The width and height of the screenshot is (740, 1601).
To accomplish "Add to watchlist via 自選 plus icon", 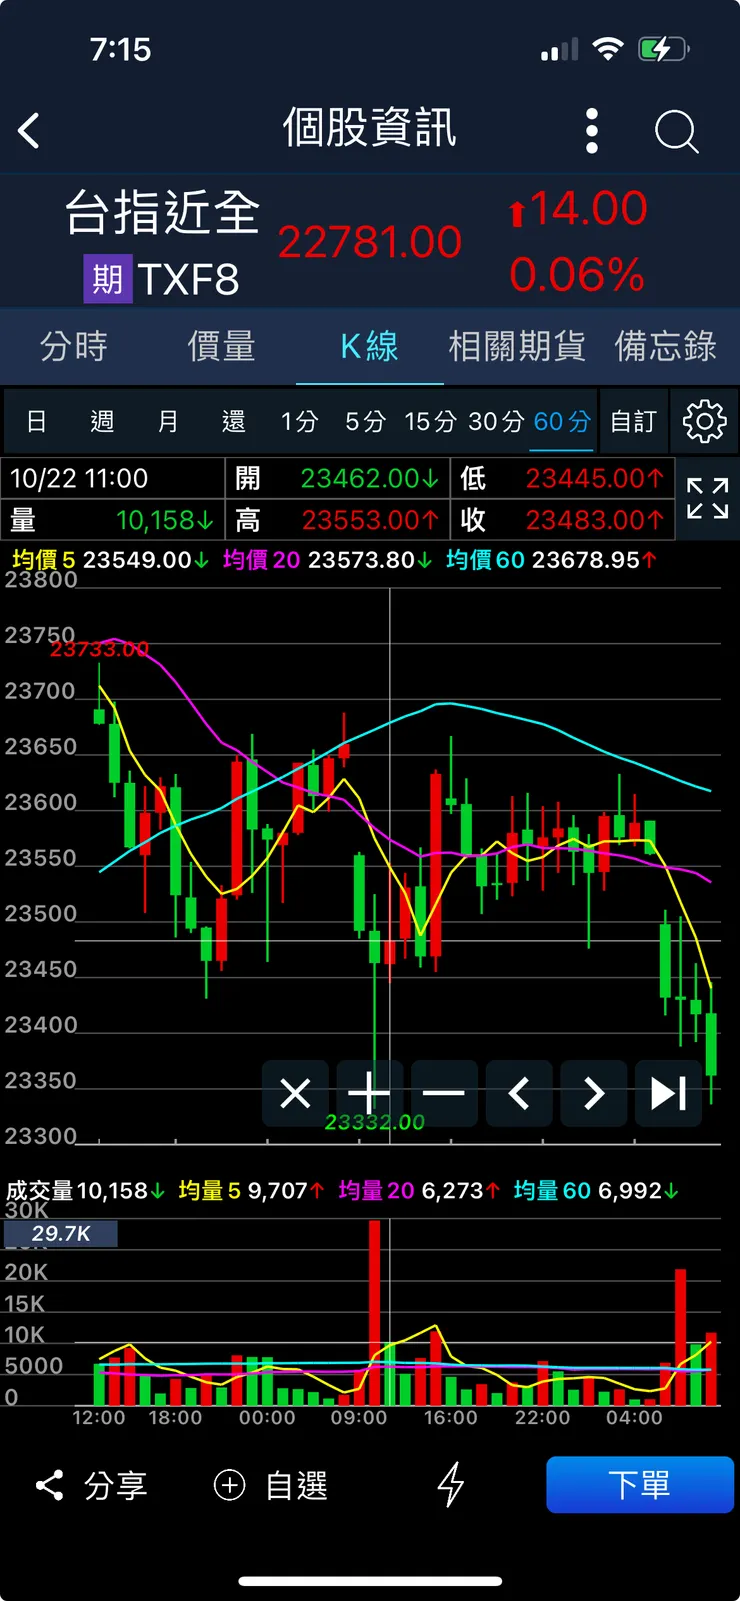I will click(230, 1485).
